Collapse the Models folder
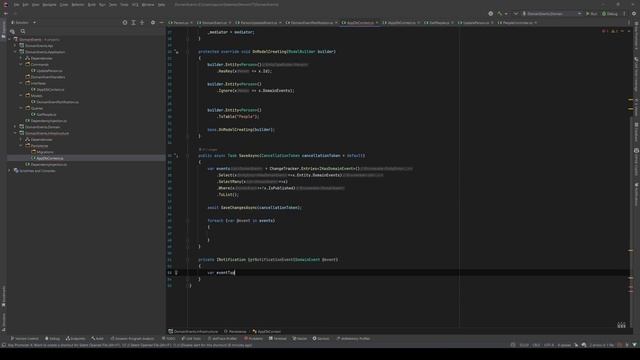This screenshot has height=360, width=640. point(21,96)
